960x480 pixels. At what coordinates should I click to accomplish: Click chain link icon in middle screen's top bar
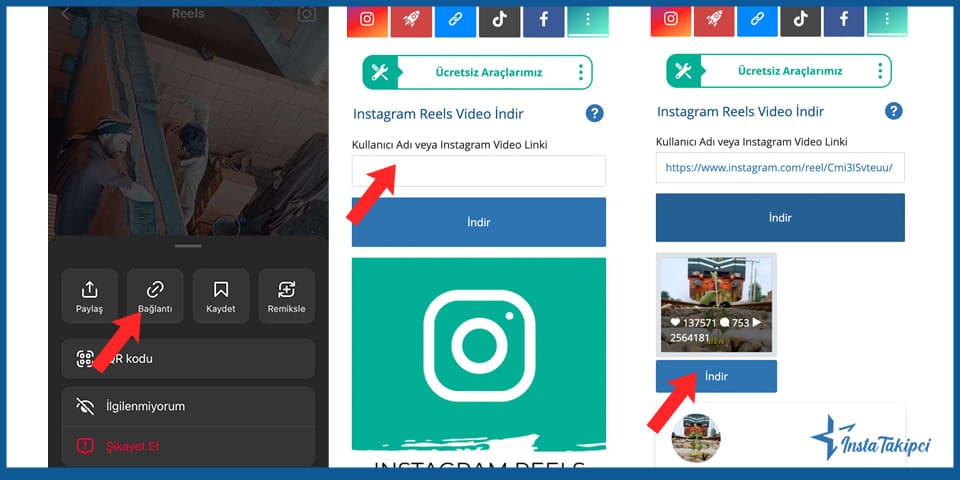pyautogui.click(x=455, y=21)
